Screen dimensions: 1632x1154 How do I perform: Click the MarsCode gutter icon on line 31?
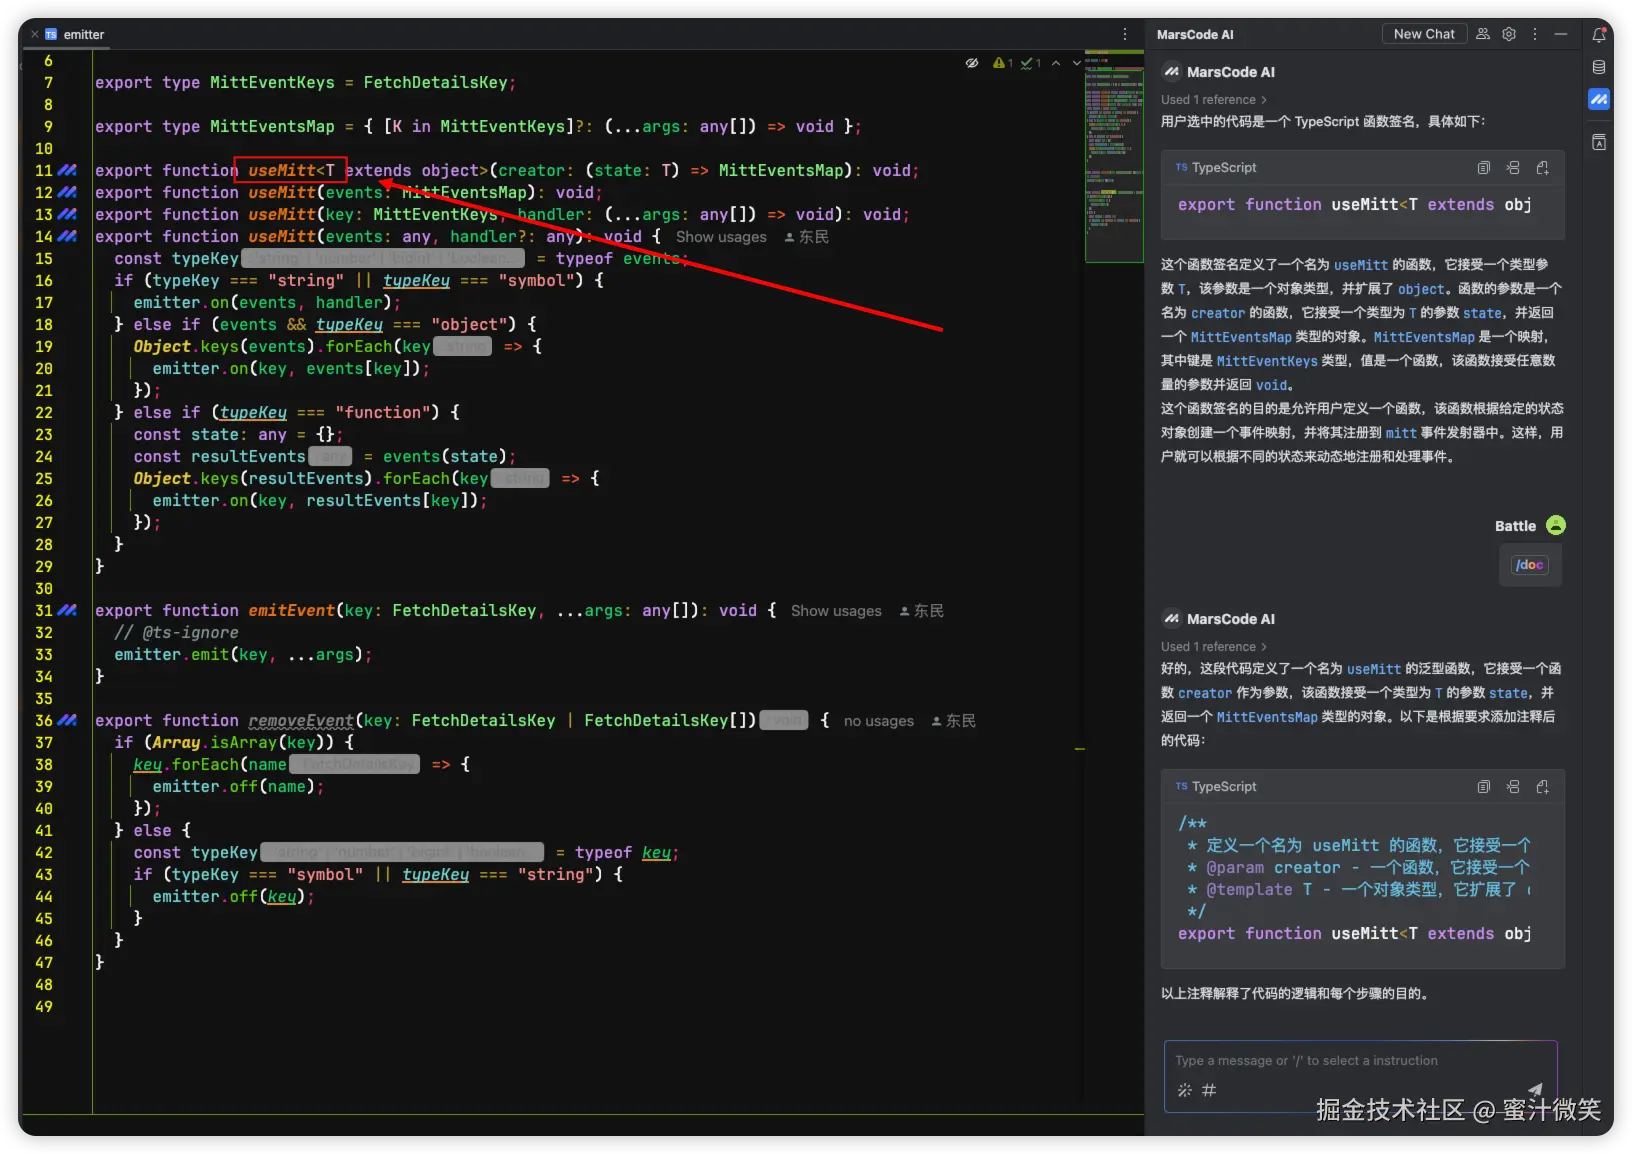(67, 610)
